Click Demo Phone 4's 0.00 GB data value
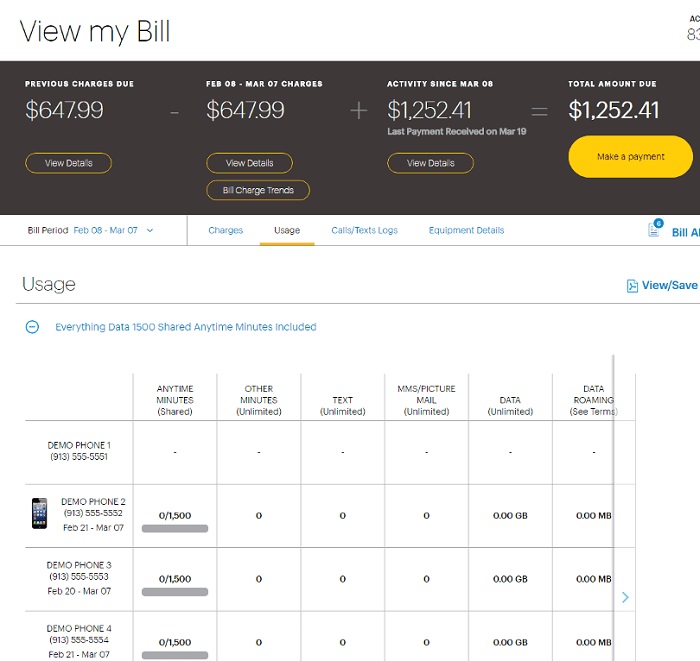This screenshot has width=700, height=661. [x=510, y=642]
